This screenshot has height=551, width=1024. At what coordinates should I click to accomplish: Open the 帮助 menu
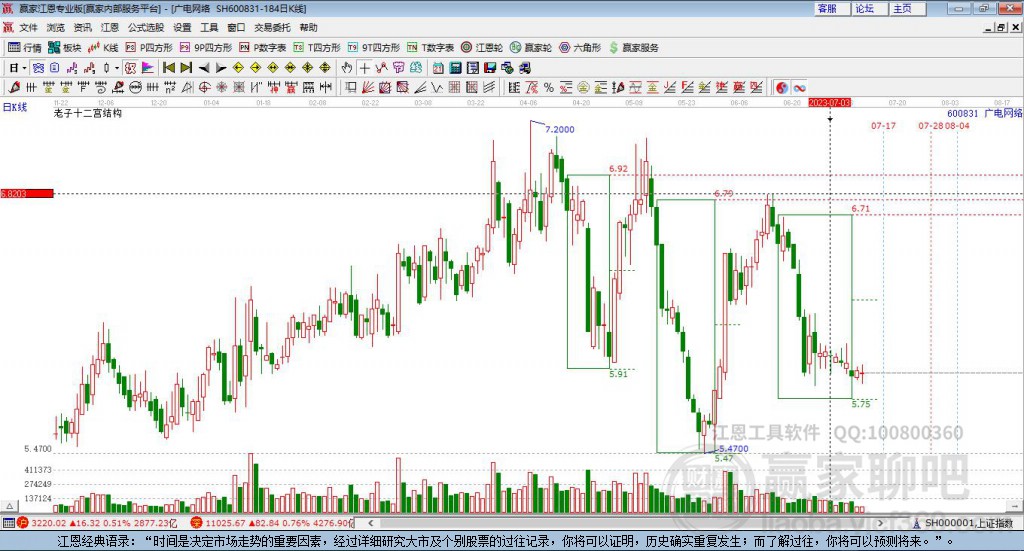(x=308, y=27)
